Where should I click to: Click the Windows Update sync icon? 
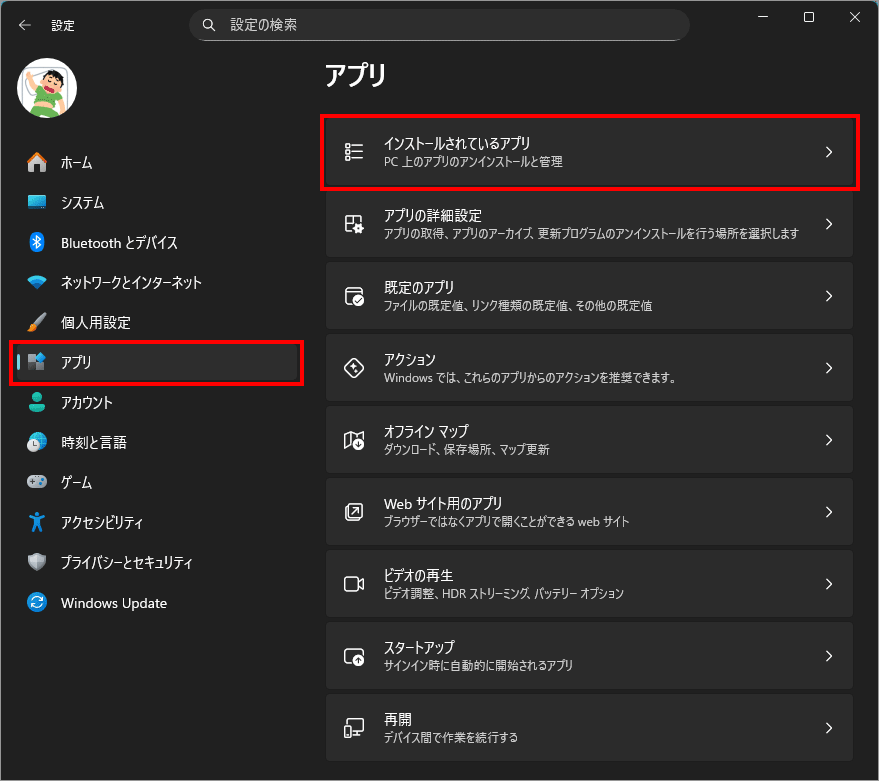point(37,603)
